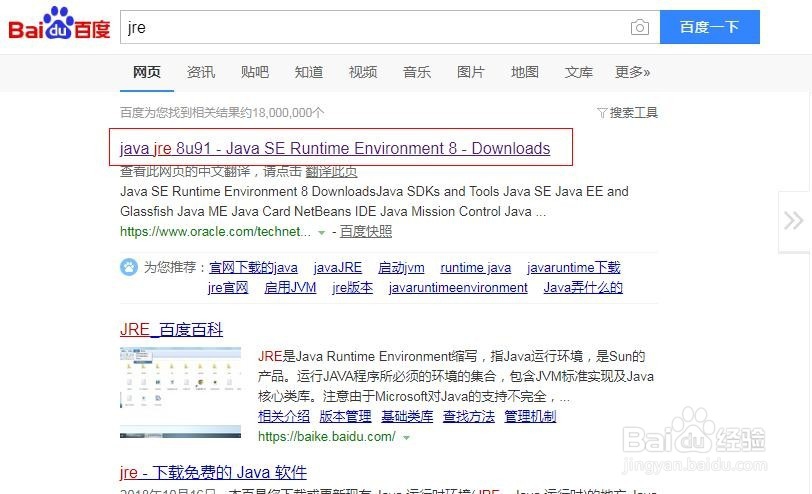Open https://baike.baidu.com/ URL link

[327, 437]
